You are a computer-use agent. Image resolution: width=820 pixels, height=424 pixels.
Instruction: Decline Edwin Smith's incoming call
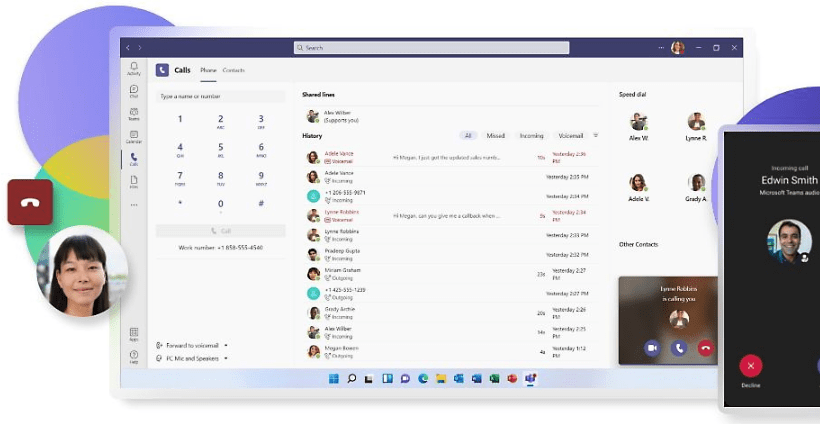(751, 365)
